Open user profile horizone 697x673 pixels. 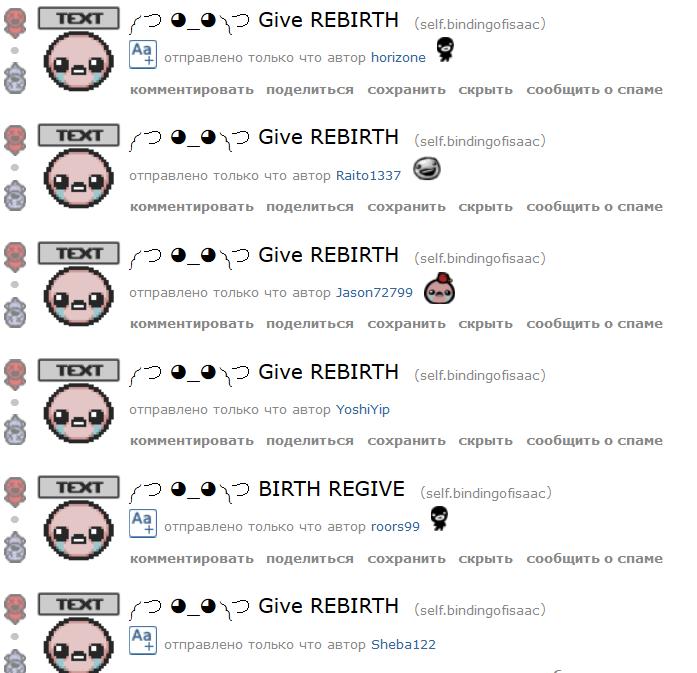point(398,58)
